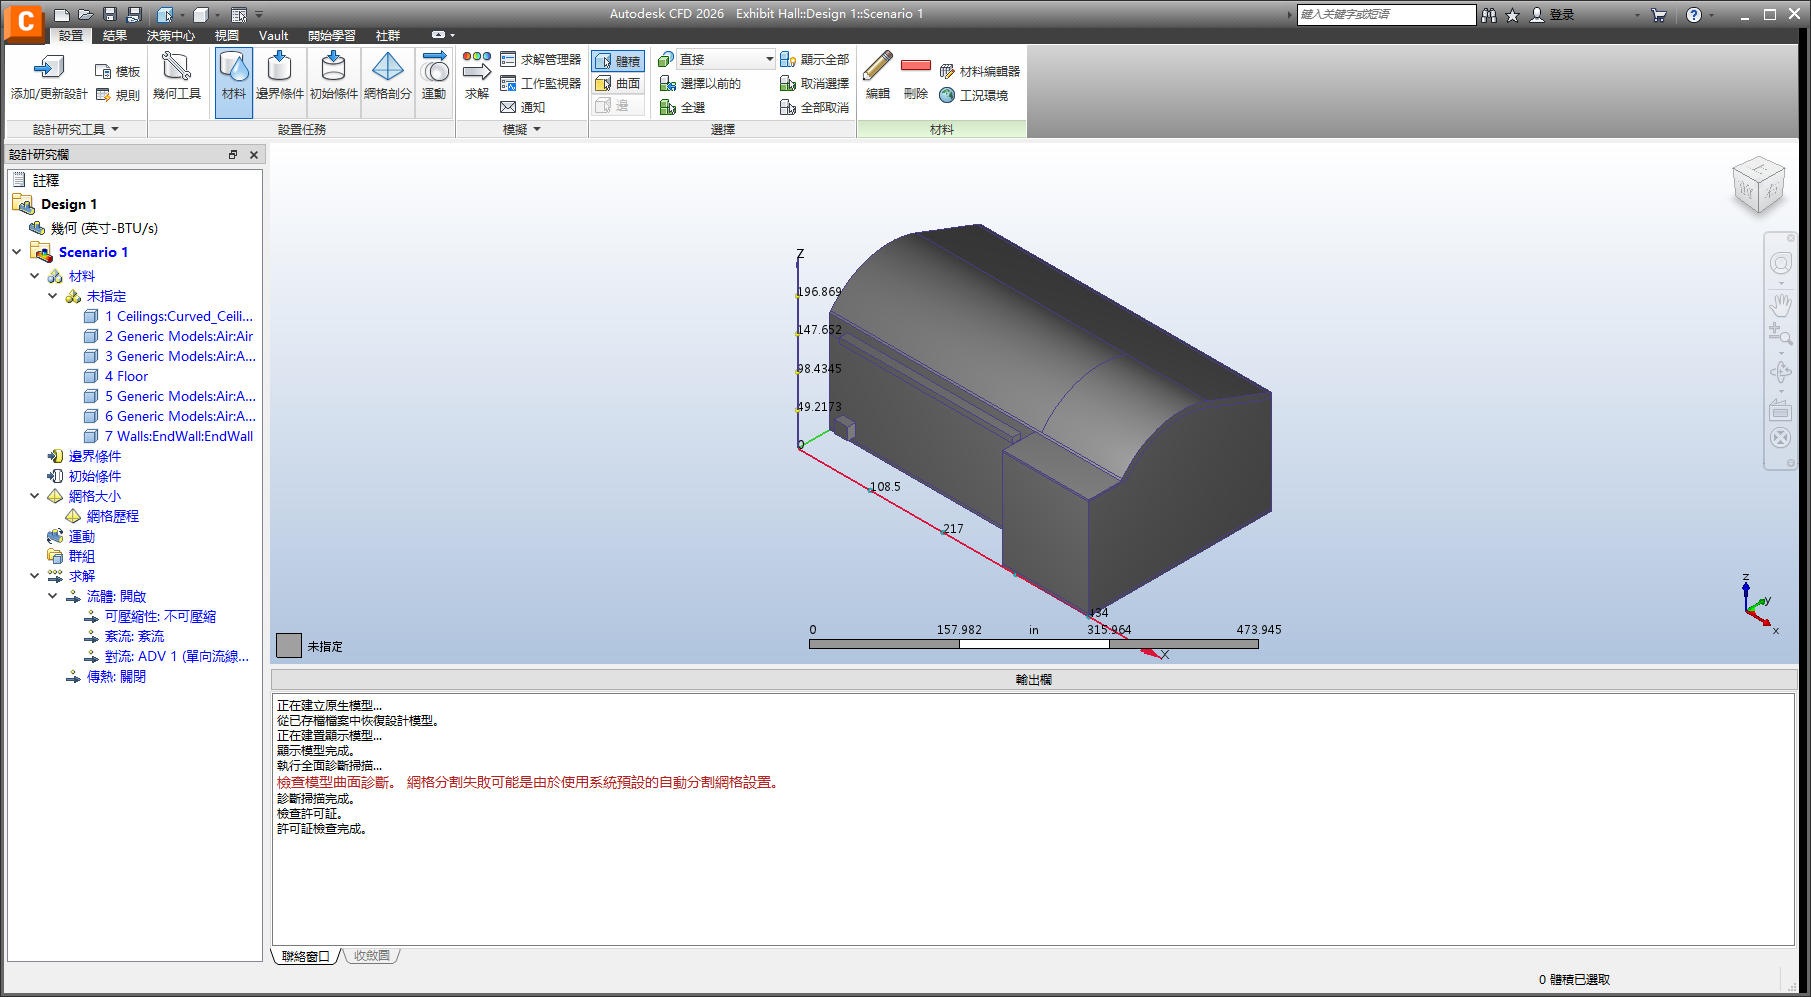
Task: Click 顯示全部 show all
Action: point(815,60)
